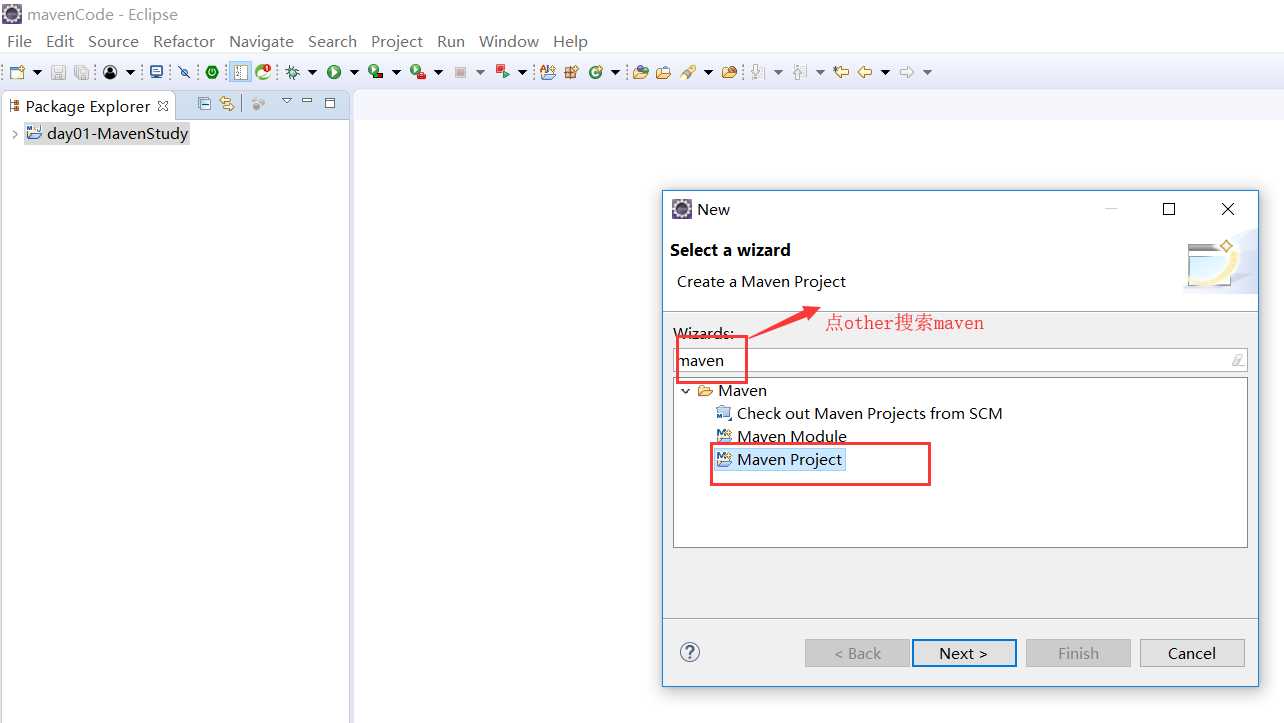
Task: Open the File menu
Action: coord(19,41)
